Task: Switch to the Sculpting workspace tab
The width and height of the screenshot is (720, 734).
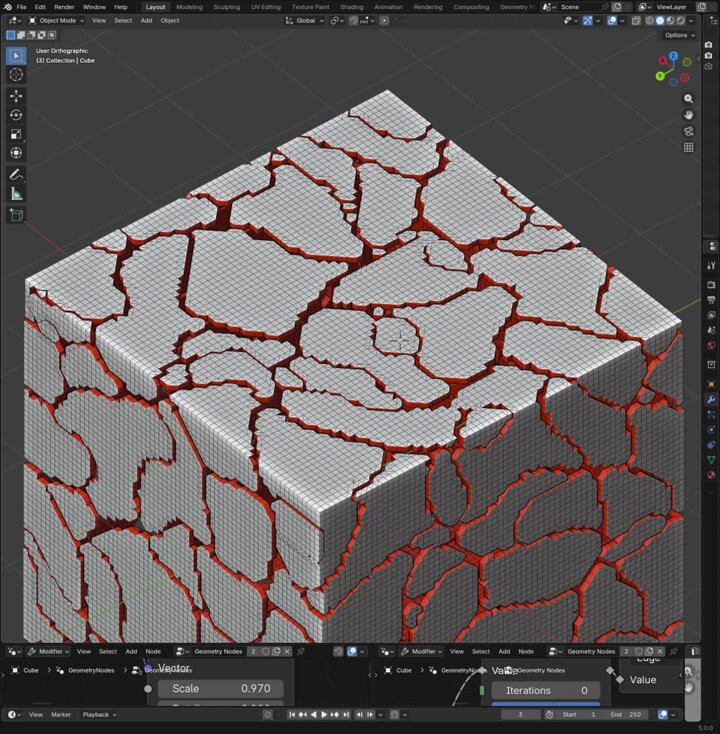Action: click(x=227, y=7)
